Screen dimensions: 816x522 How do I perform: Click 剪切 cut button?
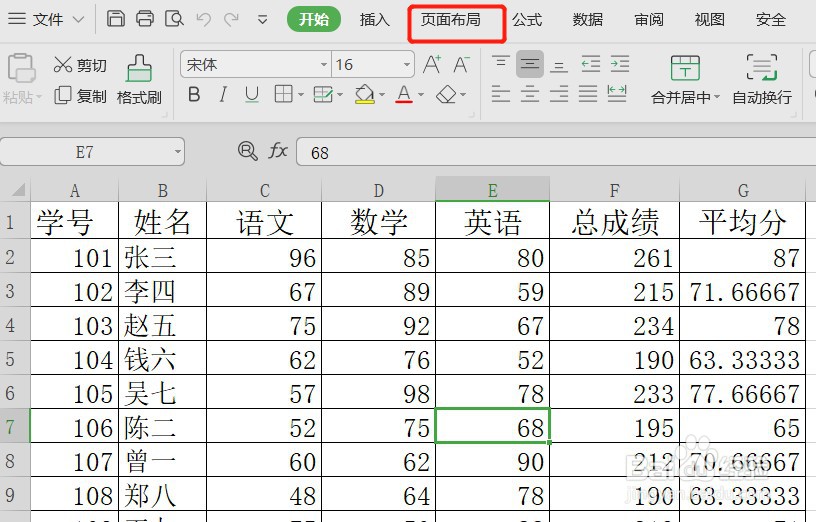click(80, 65)
